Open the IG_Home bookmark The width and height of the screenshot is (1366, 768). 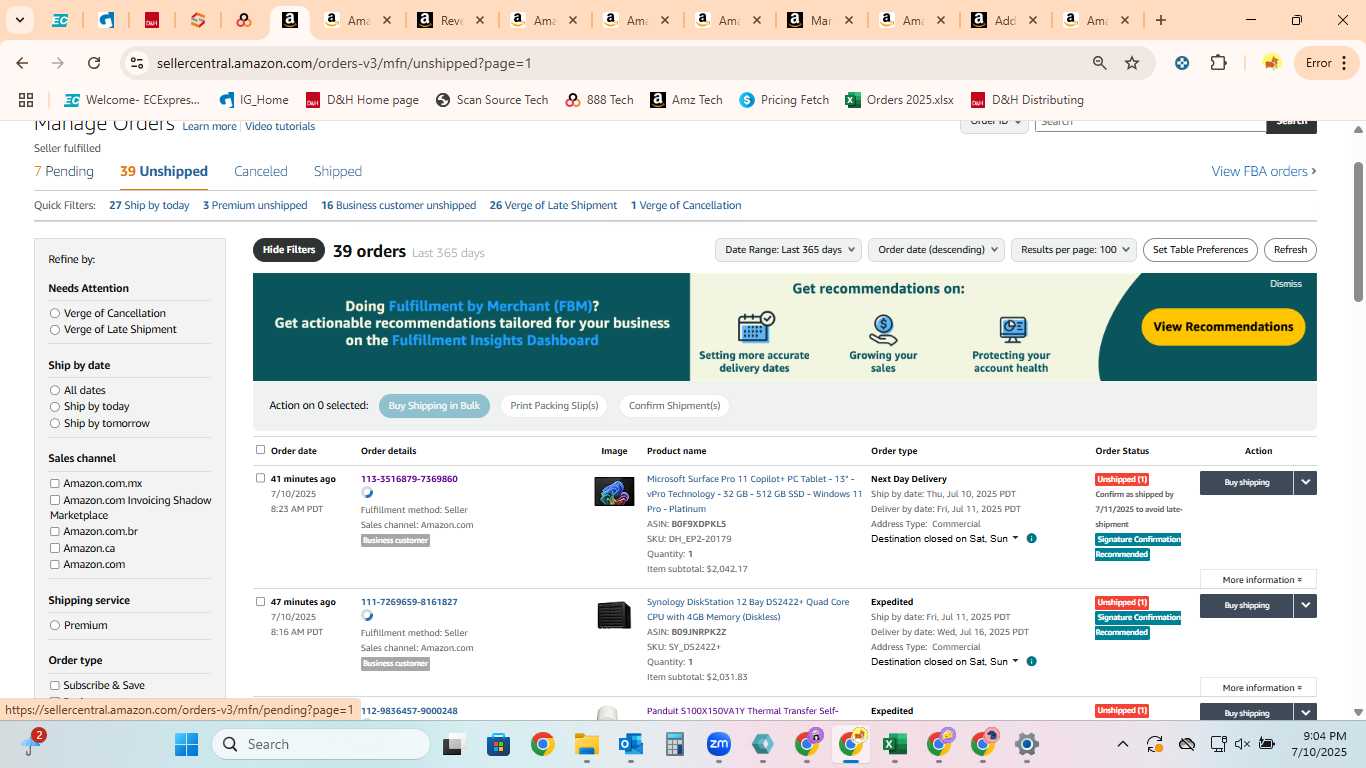(x=254, y=100)
